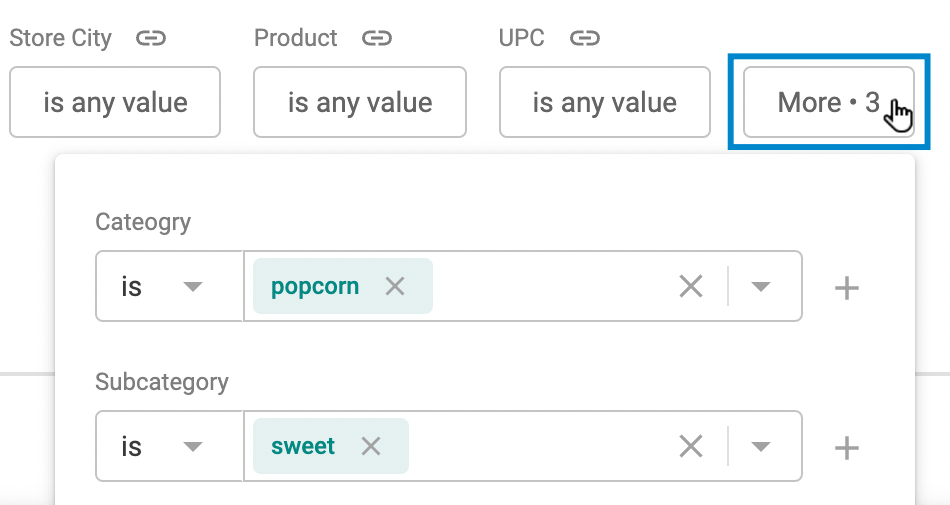Remove the sweet chip from Subcategory filter

pos(371,446)
